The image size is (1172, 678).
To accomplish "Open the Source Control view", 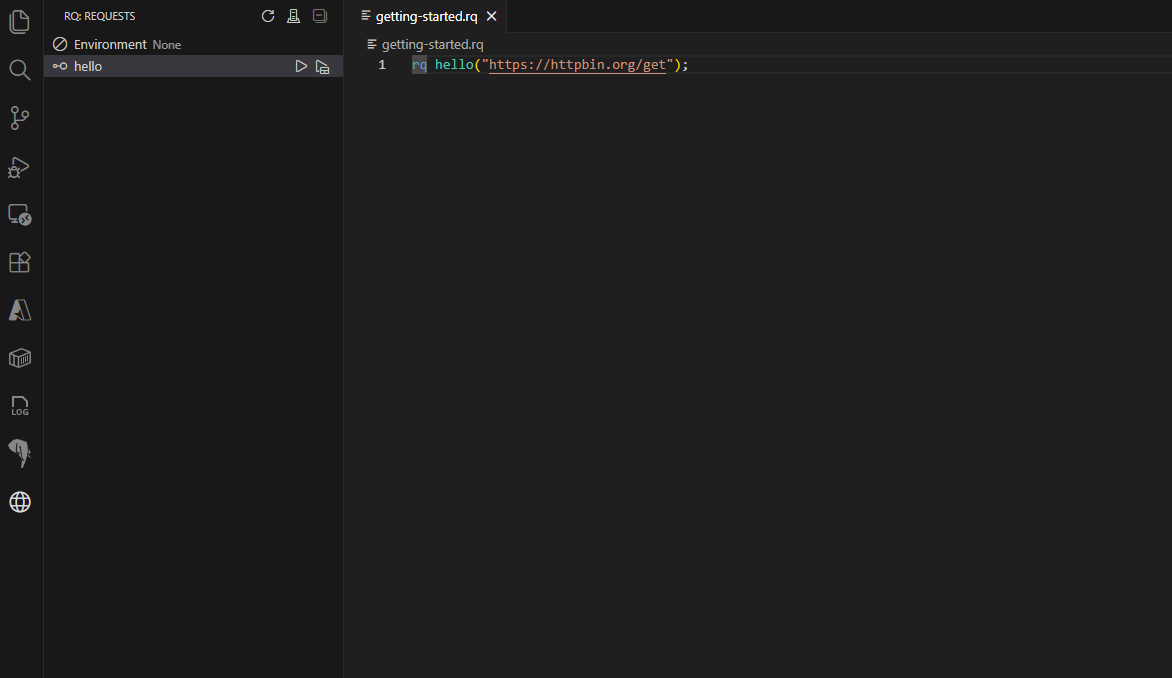I will 20,118.
